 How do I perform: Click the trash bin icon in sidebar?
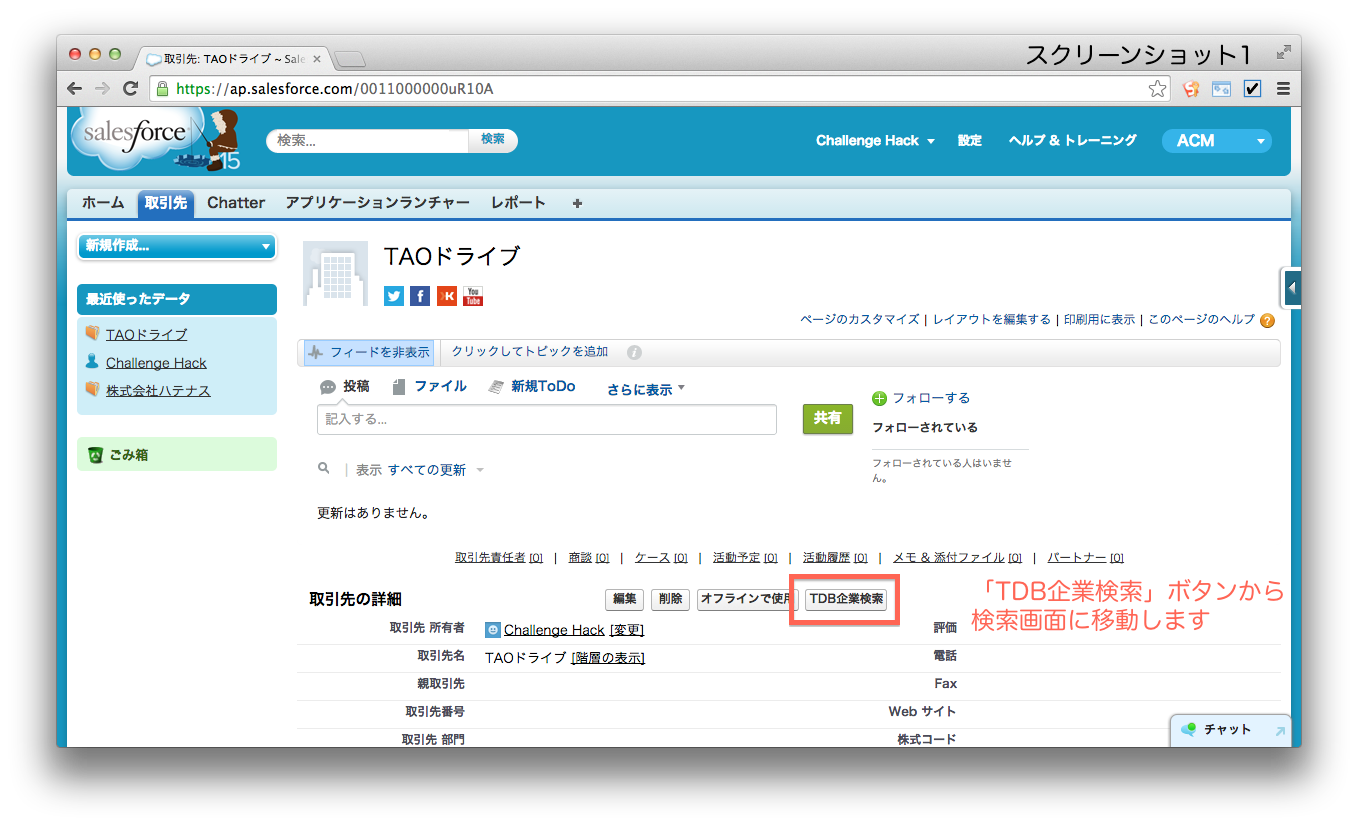coord(95,455)
